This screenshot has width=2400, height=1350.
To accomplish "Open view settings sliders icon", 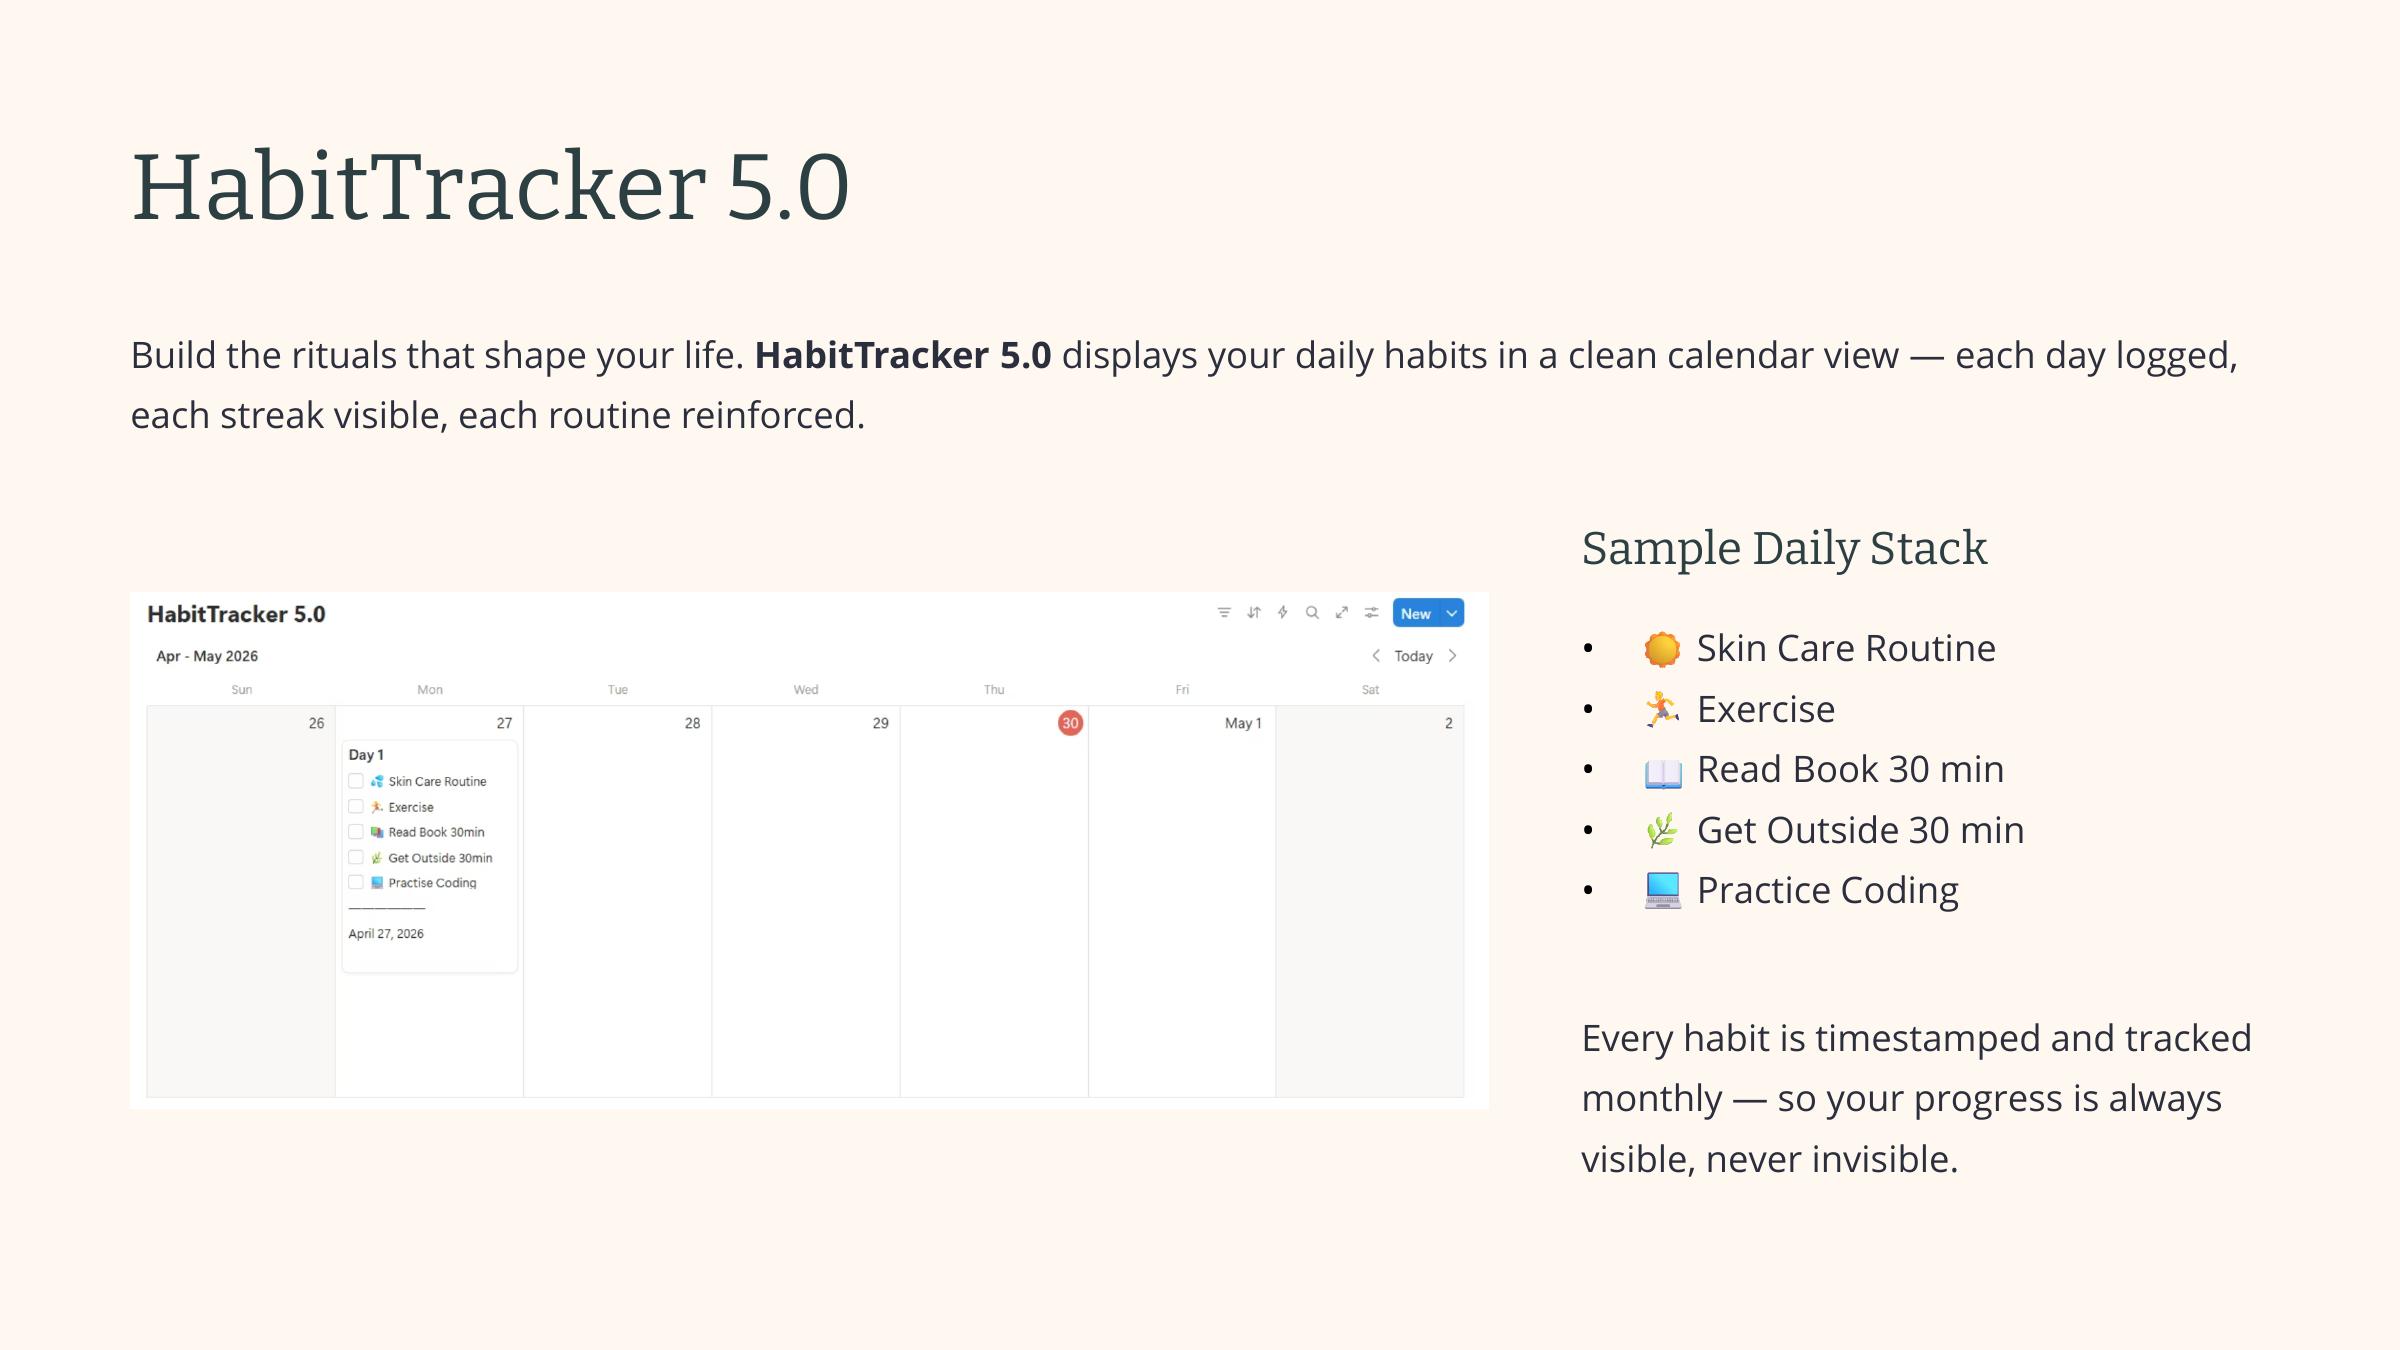I will (1372, 613).
